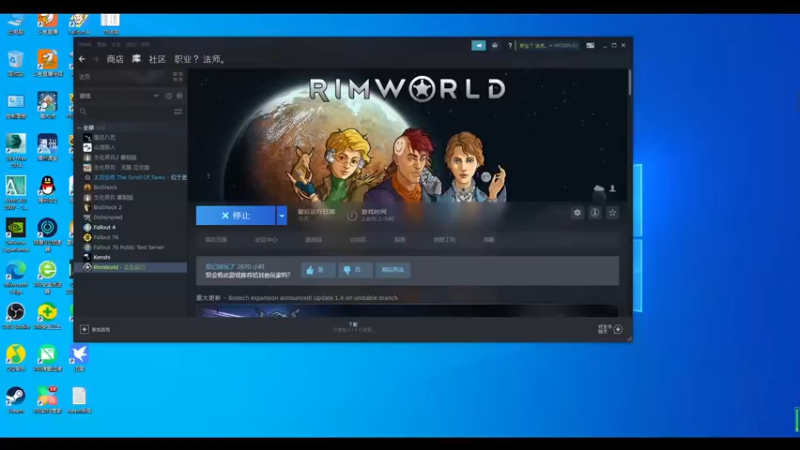Image resolution: width=800 pixels, height=450 pixels.
Task: Select RimWorld in the library list
Action: pos(131,267)
